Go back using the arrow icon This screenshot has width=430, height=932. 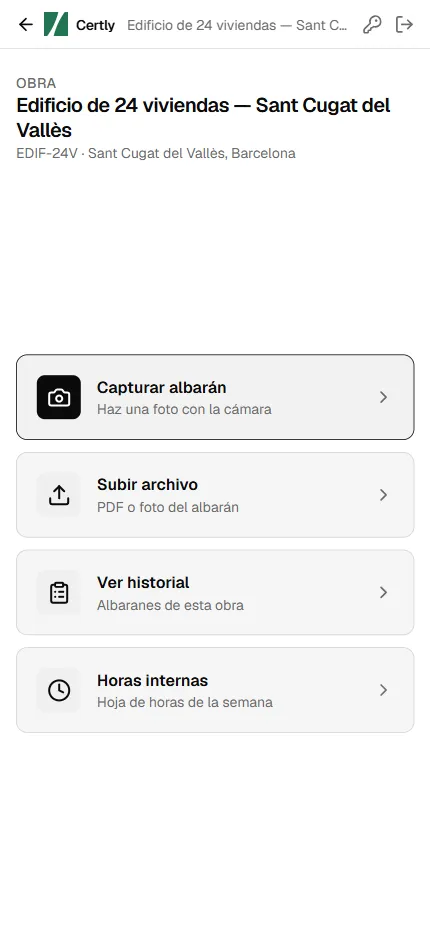tap(26, 24)
